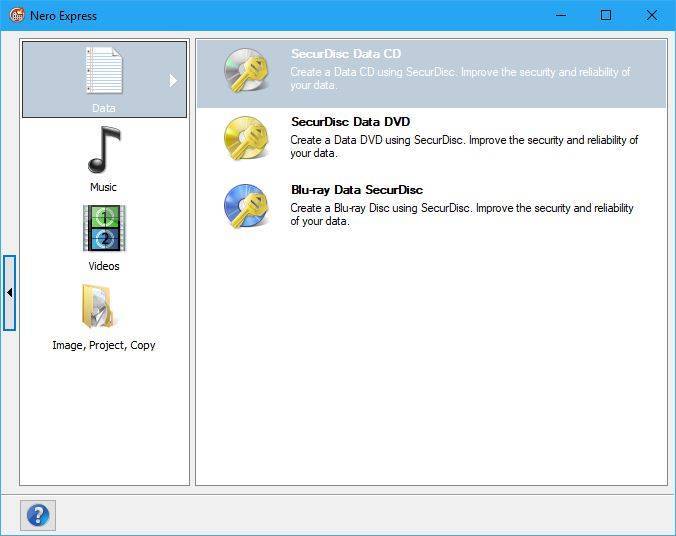The width and height of the screenshot is (676, 536).
Task: Minimize the Nero Express window
Action: pos(561,15)
